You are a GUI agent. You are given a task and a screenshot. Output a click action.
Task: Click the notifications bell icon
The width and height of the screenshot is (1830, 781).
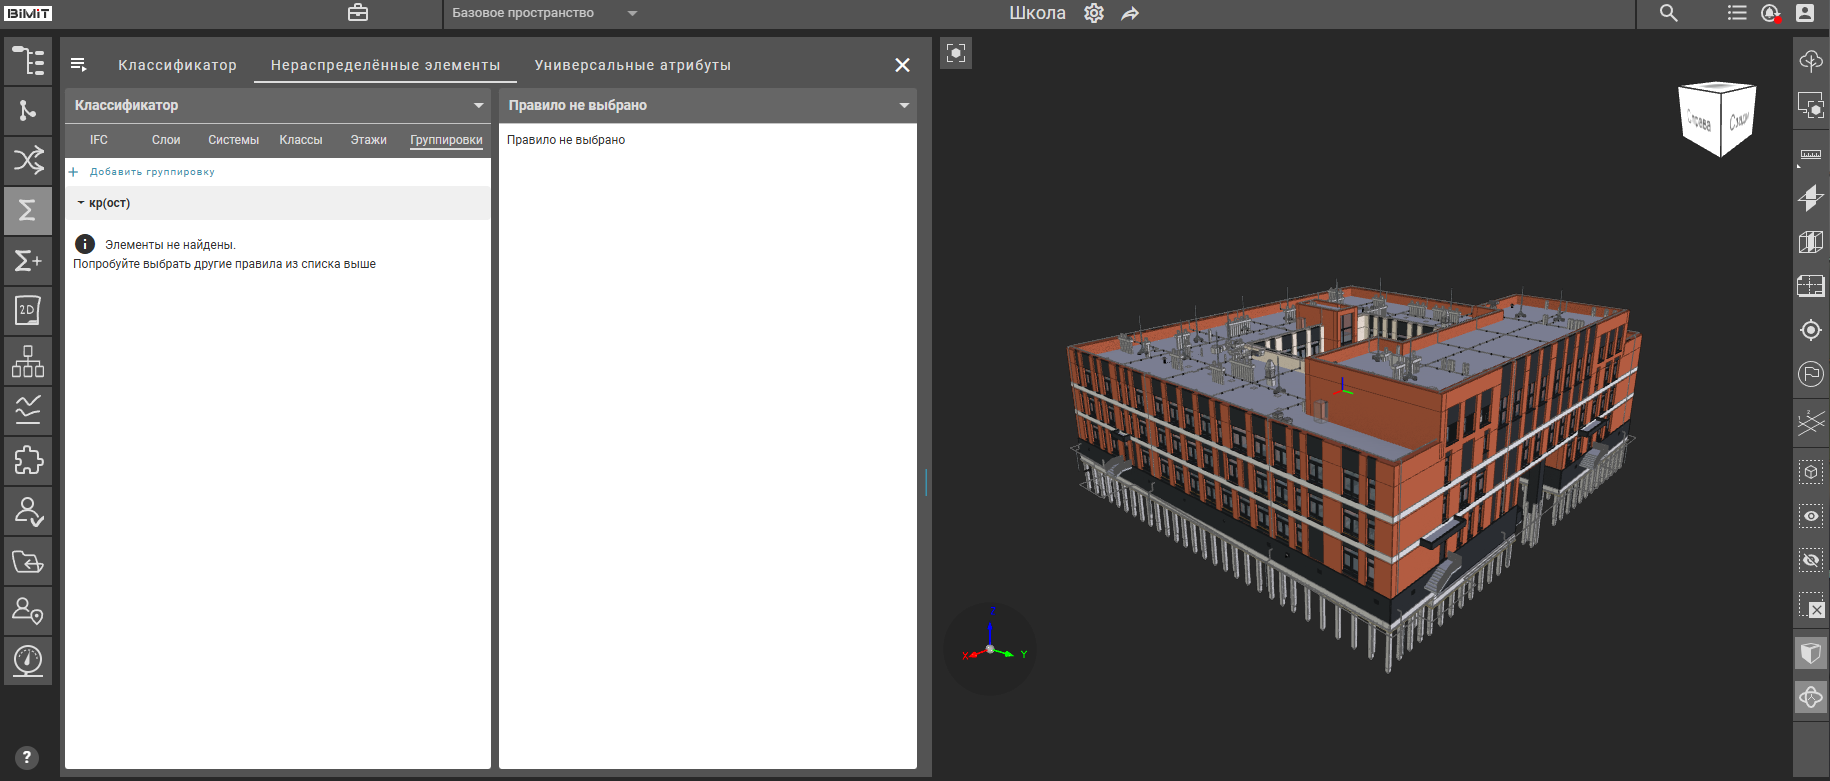(1770, 13)
